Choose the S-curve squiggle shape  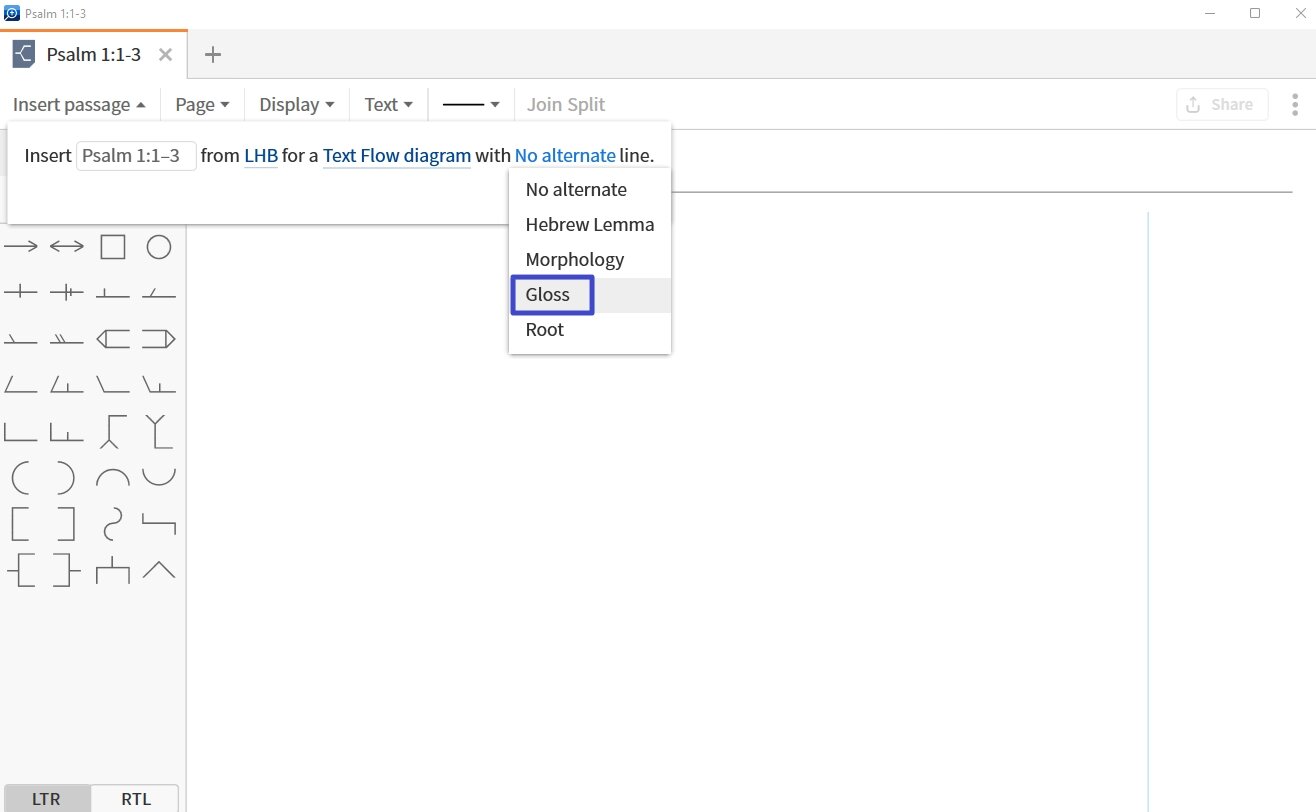113,524
